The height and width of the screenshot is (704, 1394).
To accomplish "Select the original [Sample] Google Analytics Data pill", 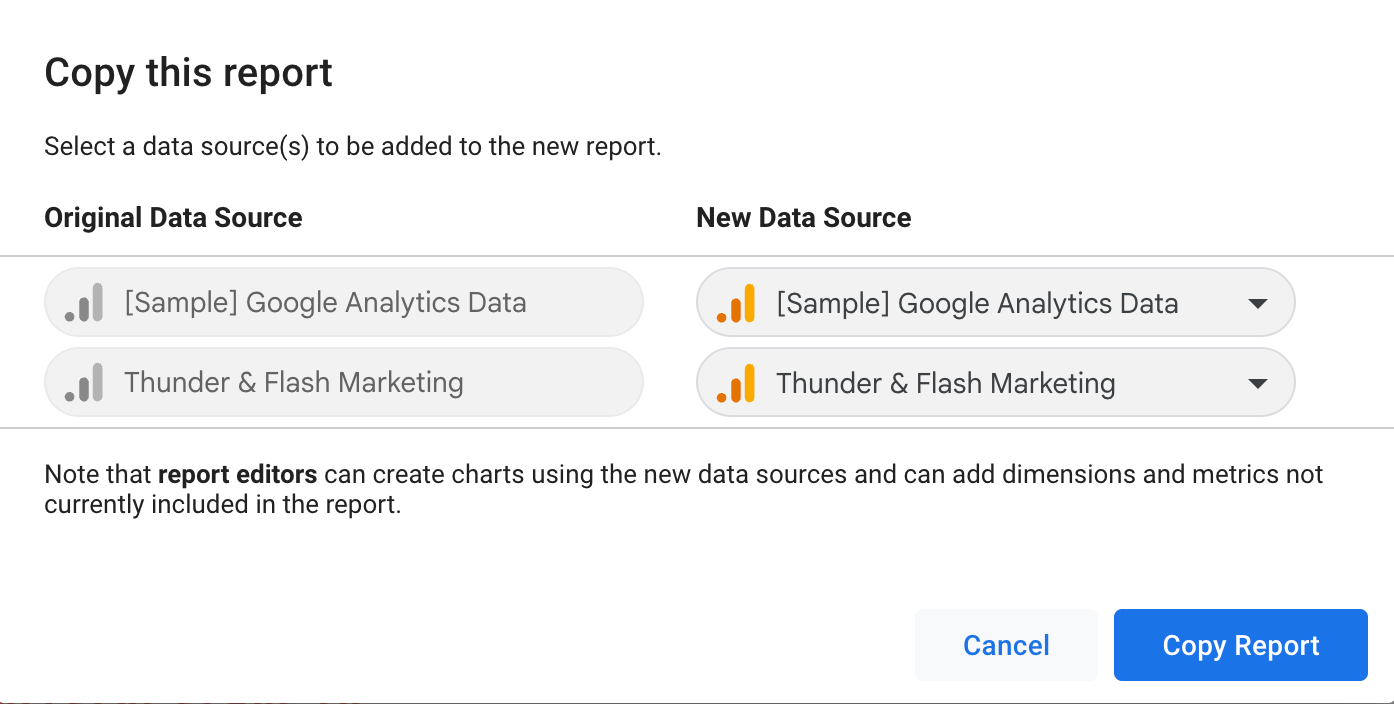I will point(344,302).
